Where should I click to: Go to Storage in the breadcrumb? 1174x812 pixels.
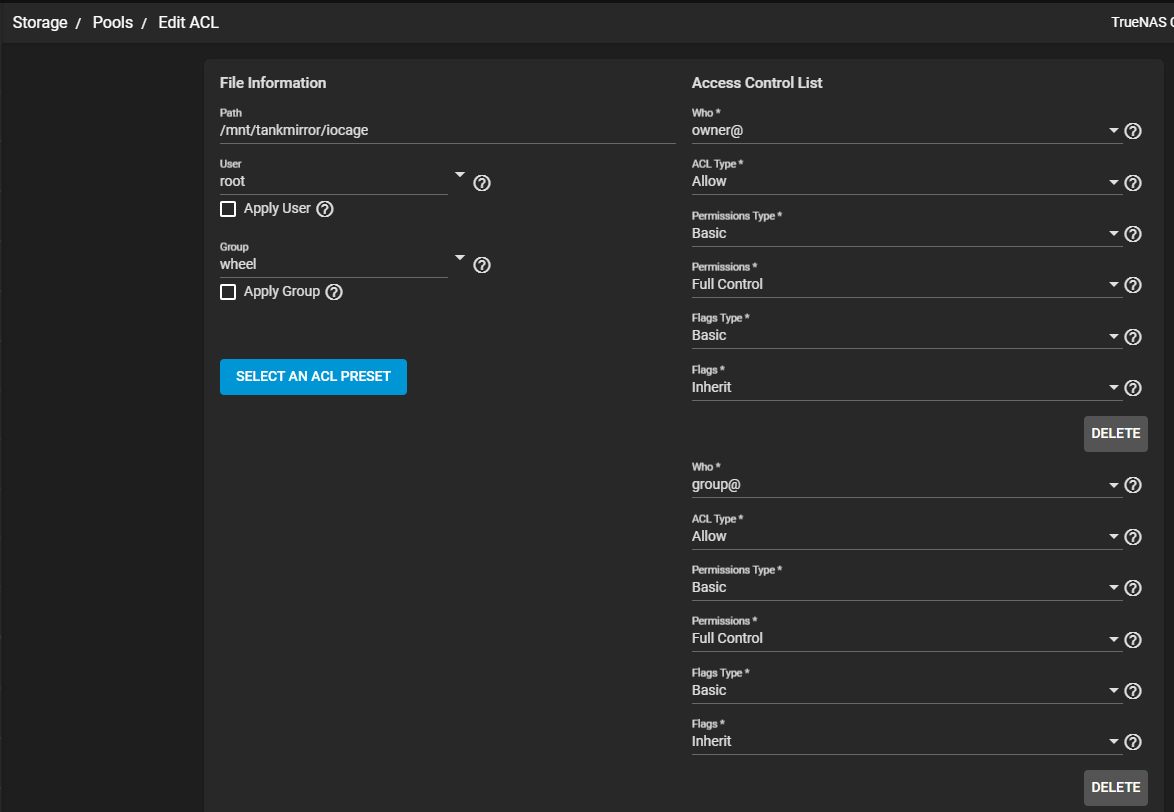coord(40,22)
